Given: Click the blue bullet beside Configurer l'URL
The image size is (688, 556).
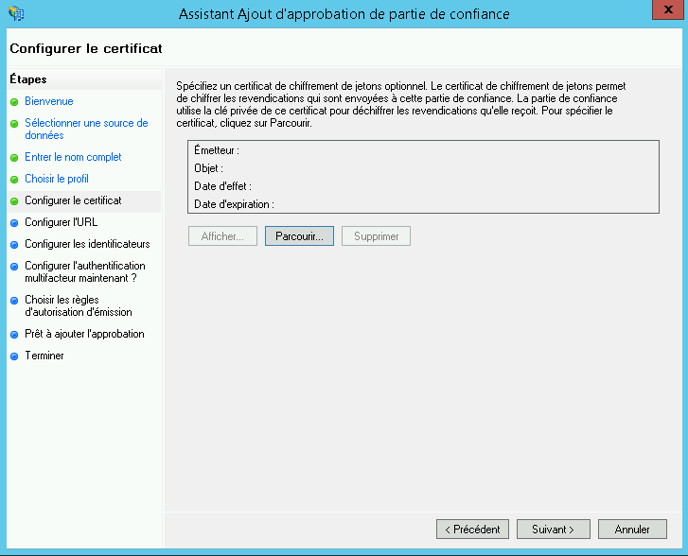Looking at the screenshot, I should coord(14,223).
